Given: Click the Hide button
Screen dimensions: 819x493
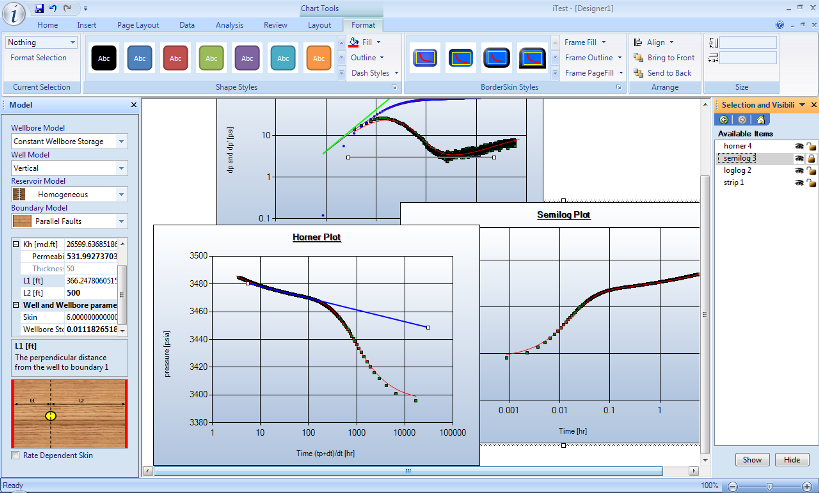Looking at the screenshot, I should [x=792, y=460].
